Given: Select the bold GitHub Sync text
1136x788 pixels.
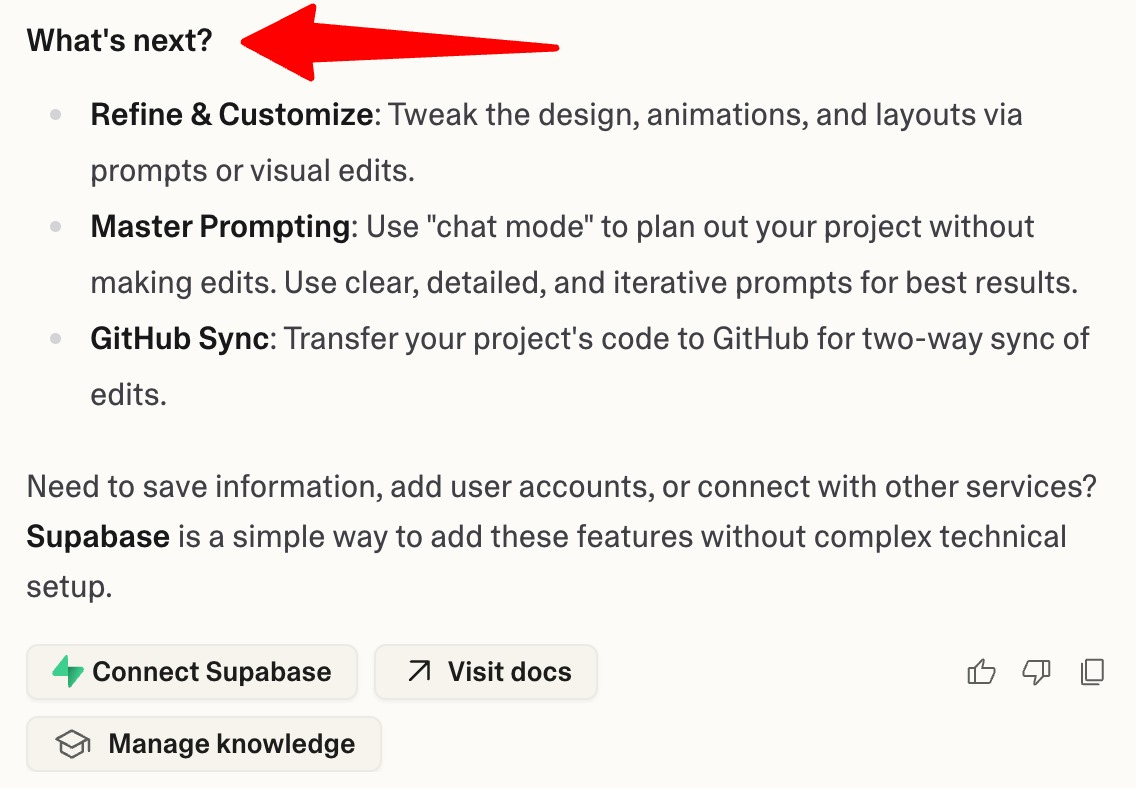Looking at the screenshot, I should pyautogui.click(x=180, y=338).
